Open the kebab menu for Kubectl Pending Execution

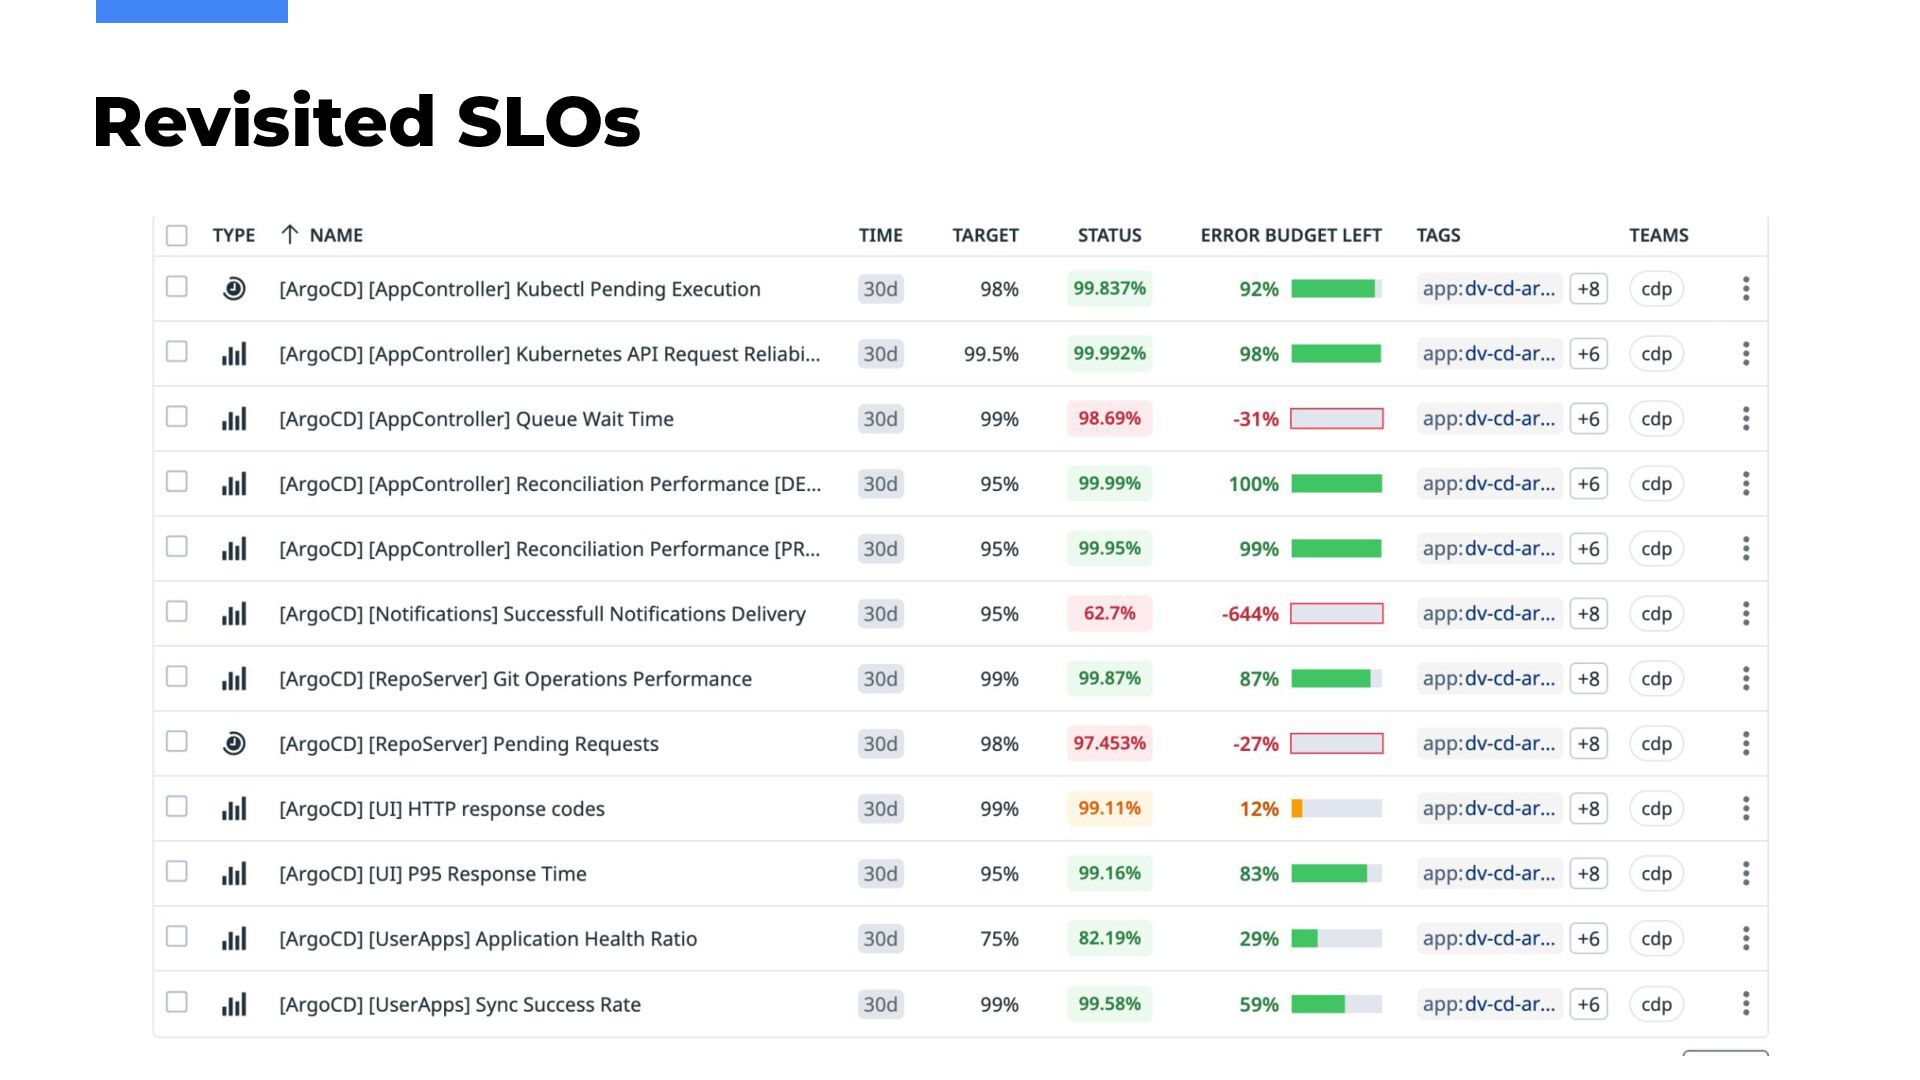click(x=1746, y=289)
